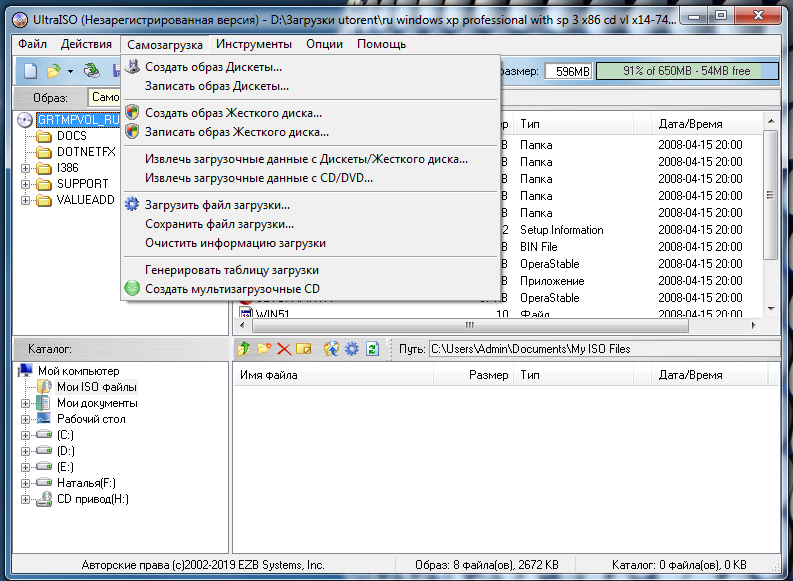Choose Очистить информацию загрузки entry
The height and width of the screenshot is (581, 793).
311,243
